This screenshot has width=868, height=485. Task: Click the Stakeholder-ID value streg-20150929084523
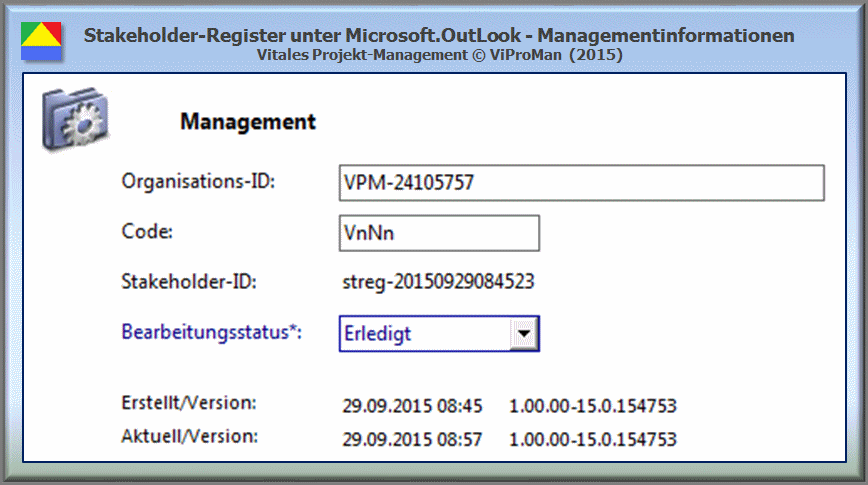coord(438,282)
